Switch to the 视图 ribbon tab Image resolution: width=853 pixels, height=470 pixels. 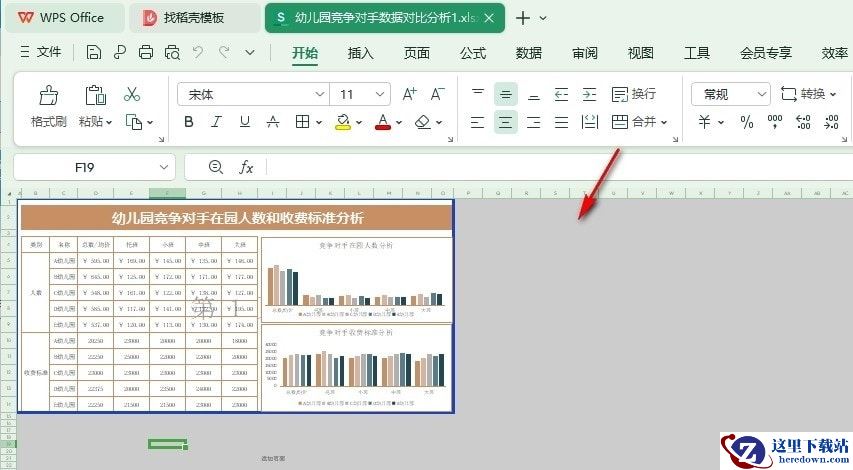tap(641, 53)
